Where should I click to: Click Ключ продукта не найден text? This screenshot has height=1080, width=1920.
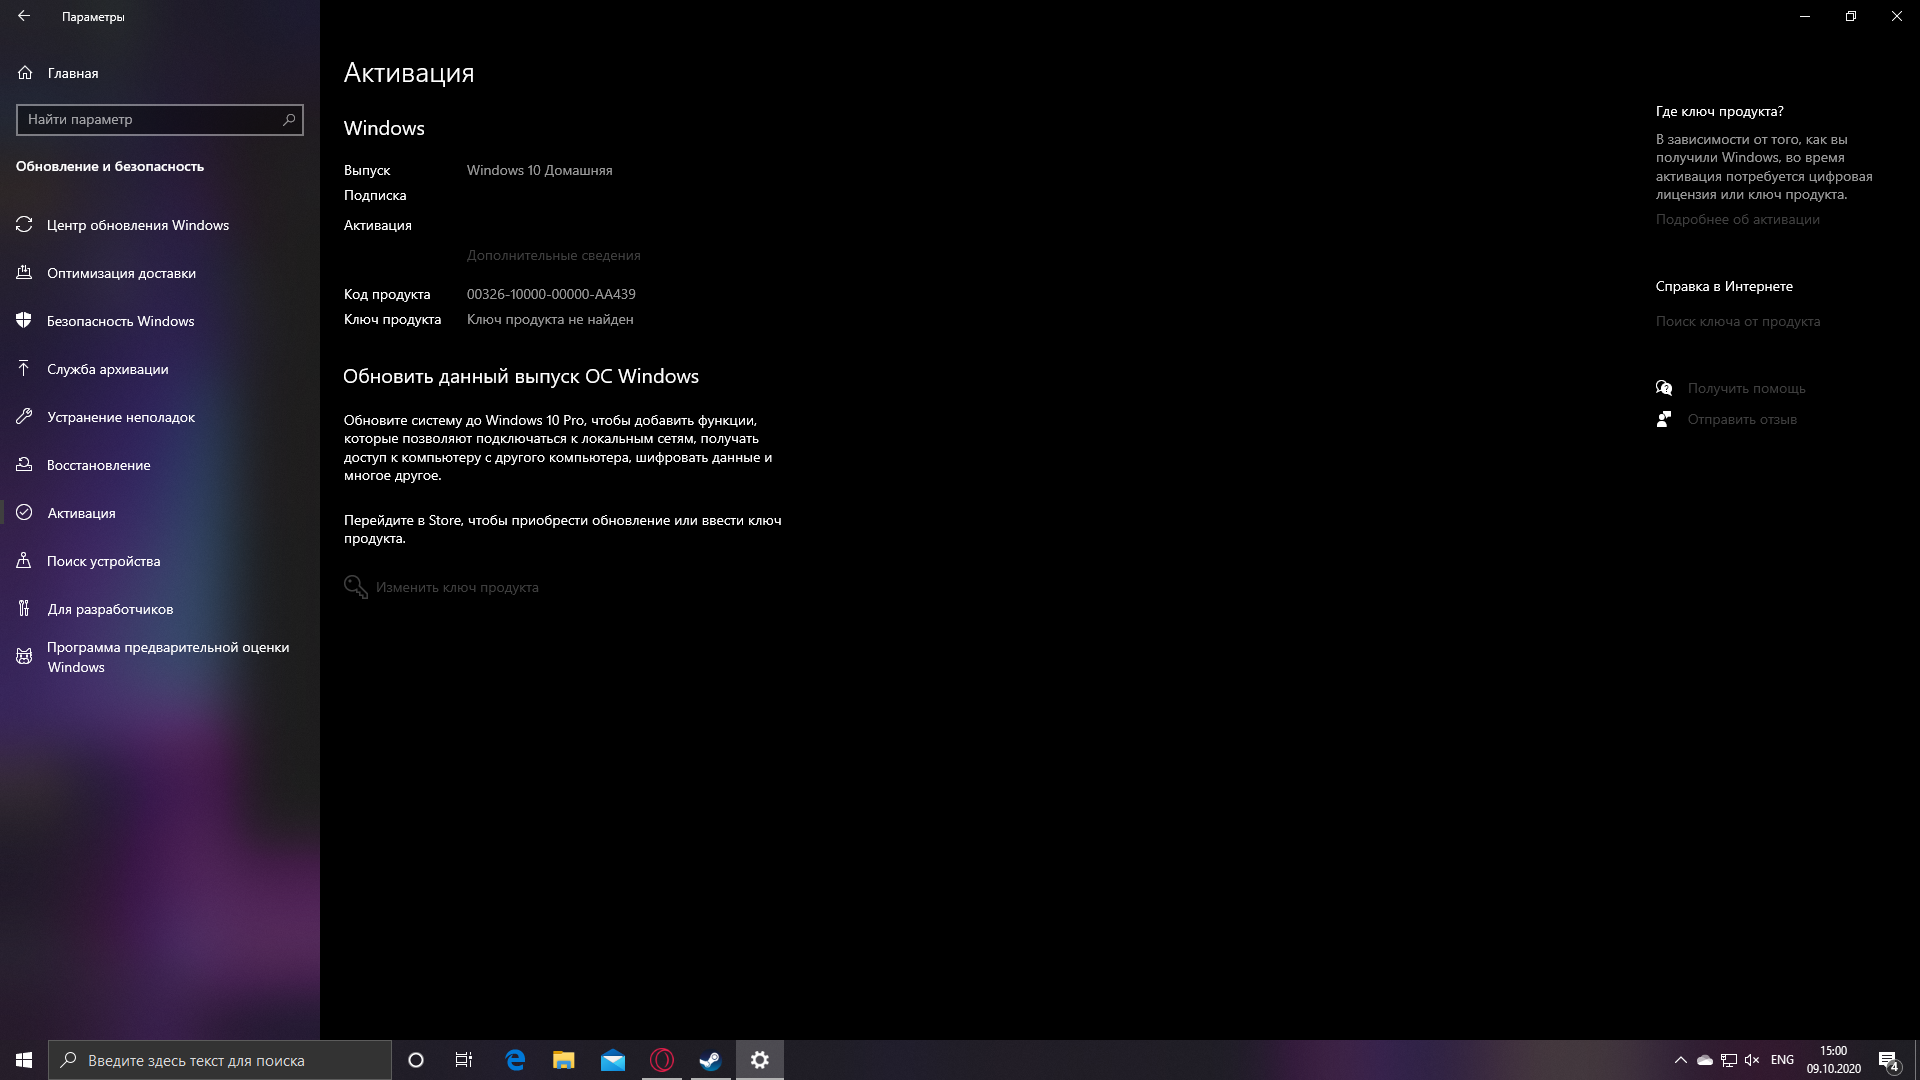550,319
